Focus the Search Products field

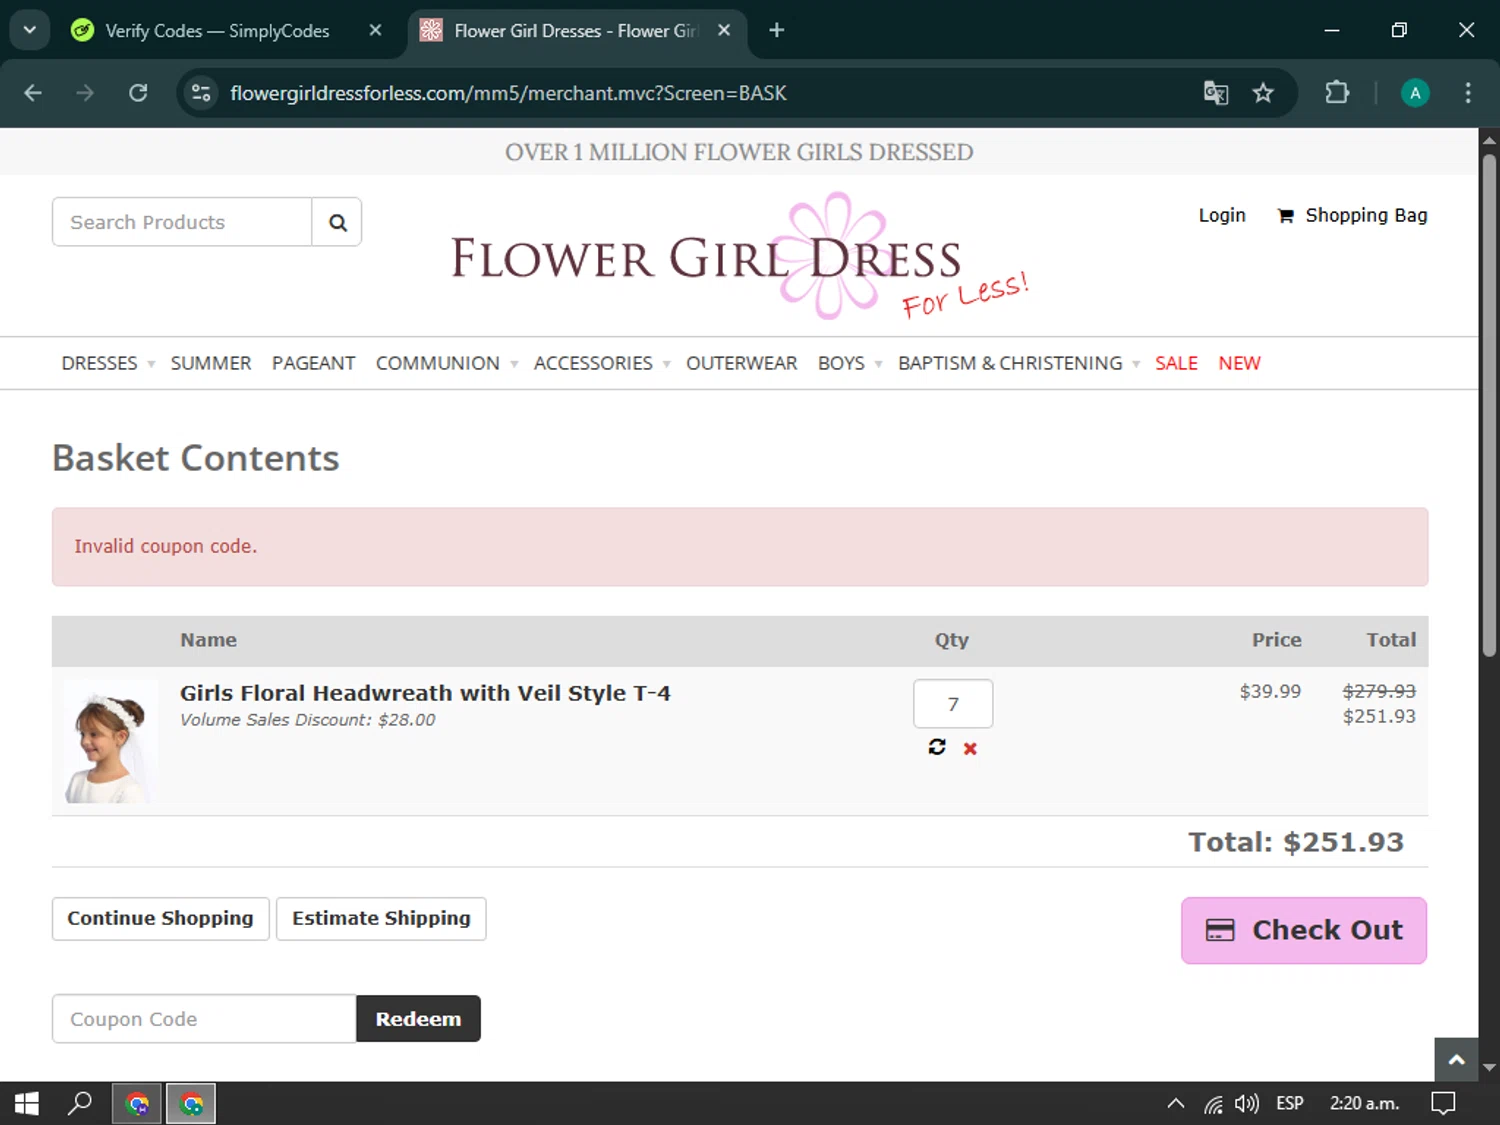pyautogui.click(x=182, y=222)
